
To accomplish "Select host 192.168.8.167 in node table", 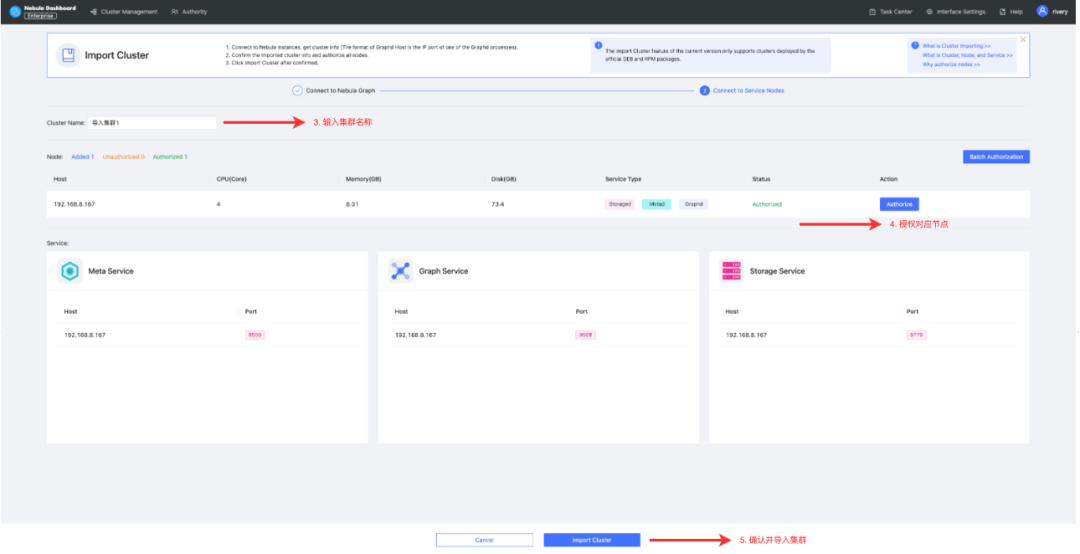I will tap(74, 204).
